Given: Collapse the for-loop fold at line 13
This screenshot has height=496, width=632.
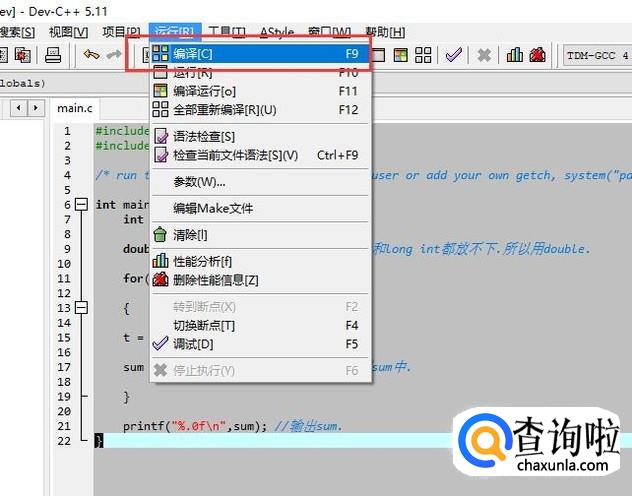Looking at the screenshot, I should coord(81,308).
